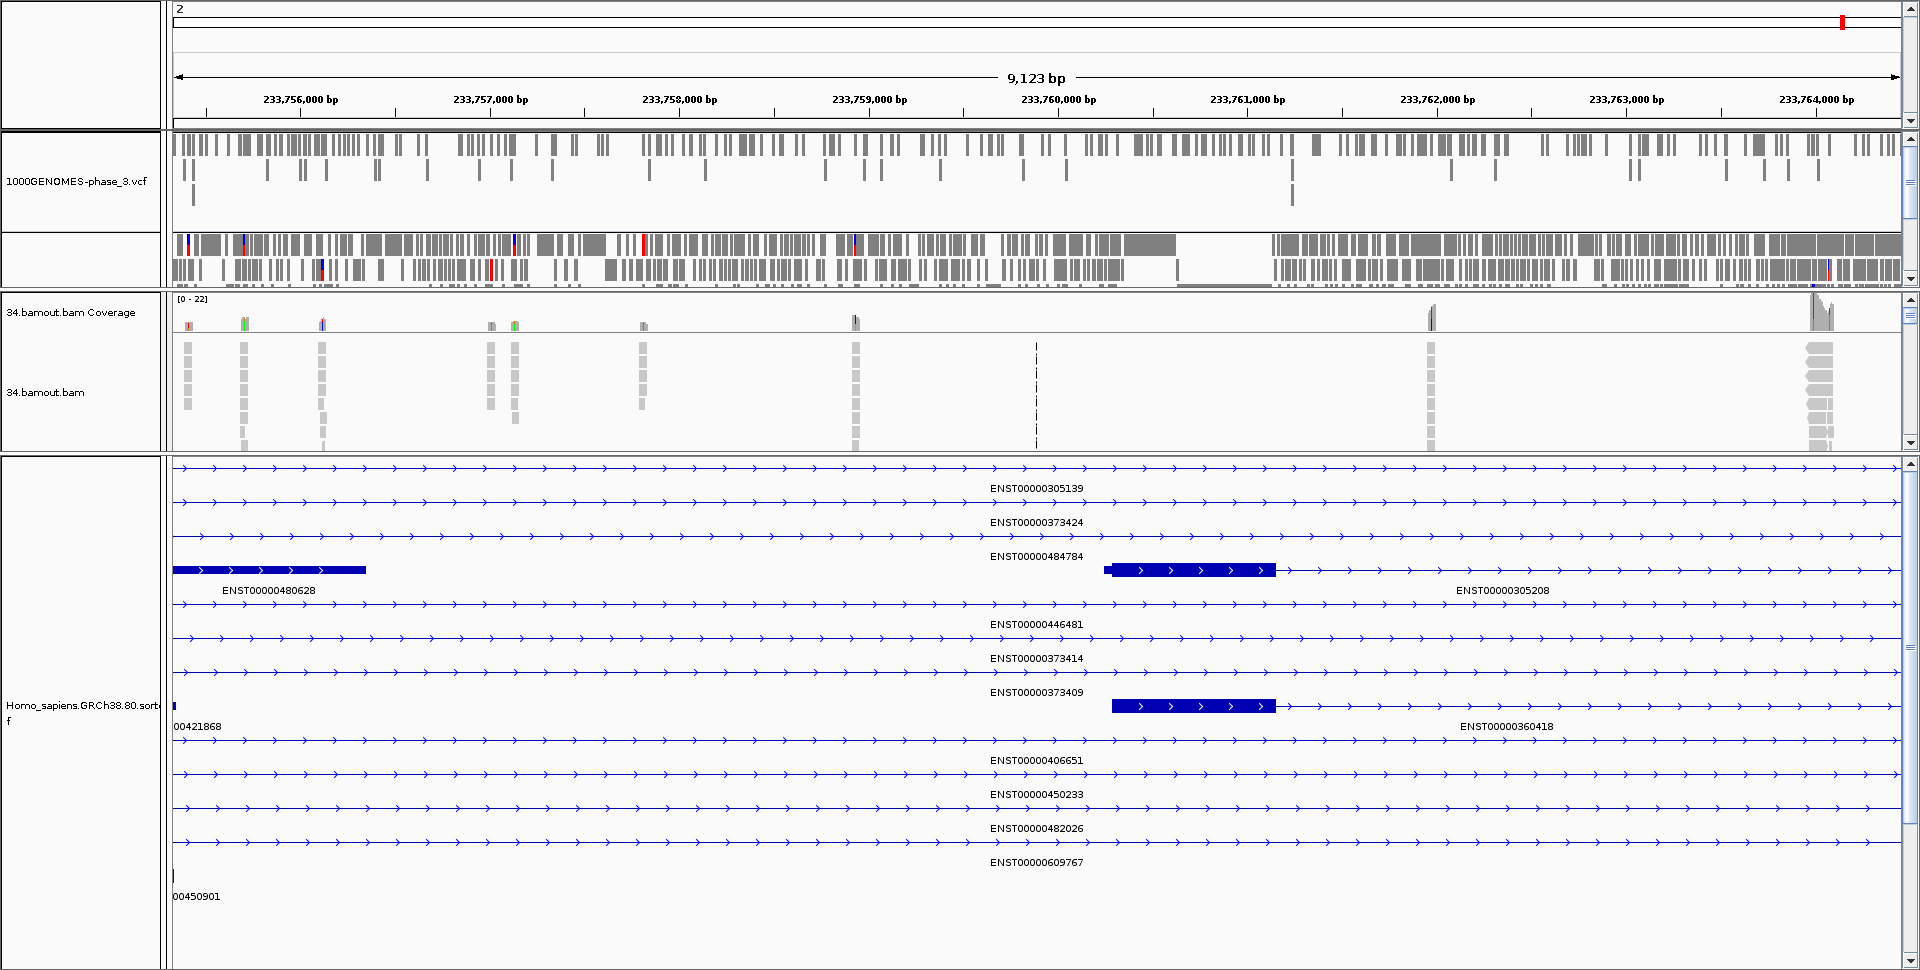Click the 233,764,000 bp ruler label
The height and width of the screenshot is (970, 1920).
pyautogui.click(x=1816, y=99)
